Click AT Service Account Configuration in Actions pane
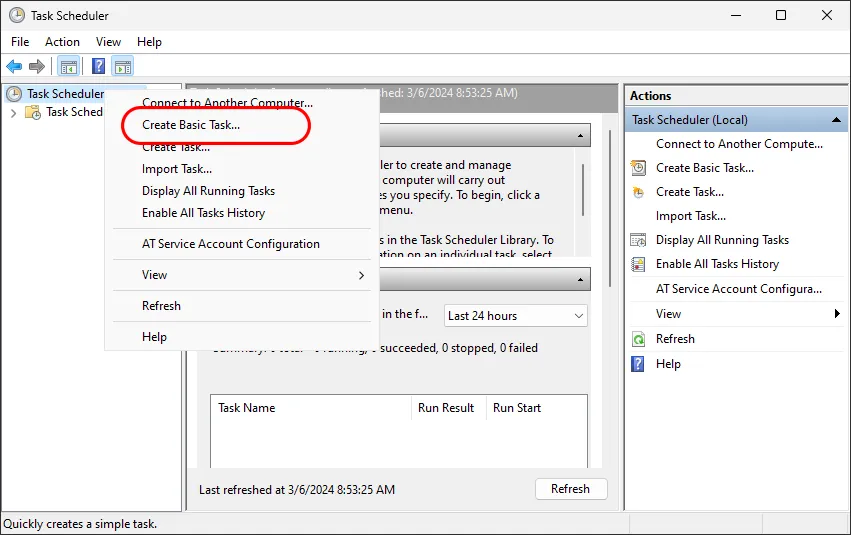The width and height of the screenshot is (851, 535). pos(739,289)
